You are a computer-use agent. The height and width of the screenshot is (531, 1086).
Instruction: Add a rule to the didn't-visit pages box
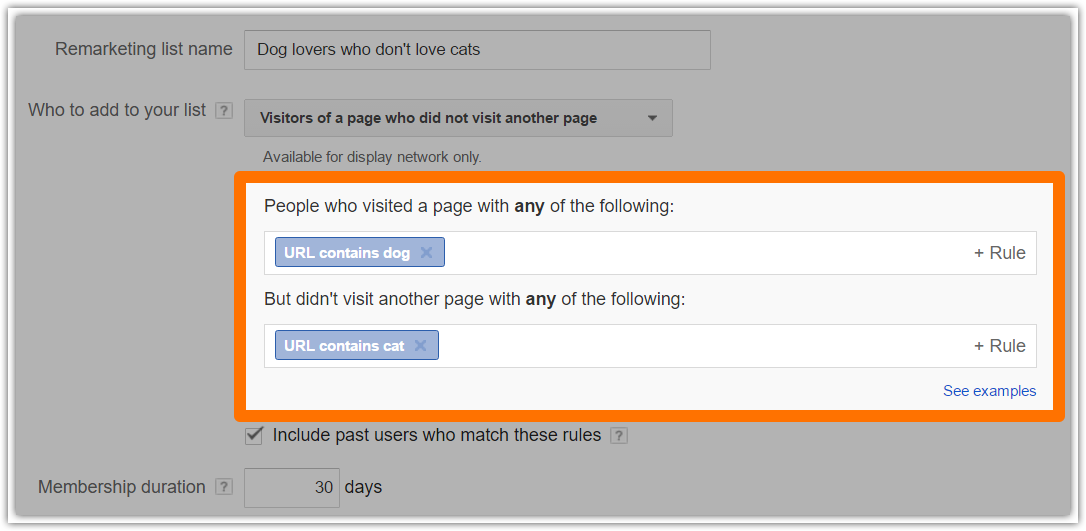pyautogui.click(x=999, y=345)
